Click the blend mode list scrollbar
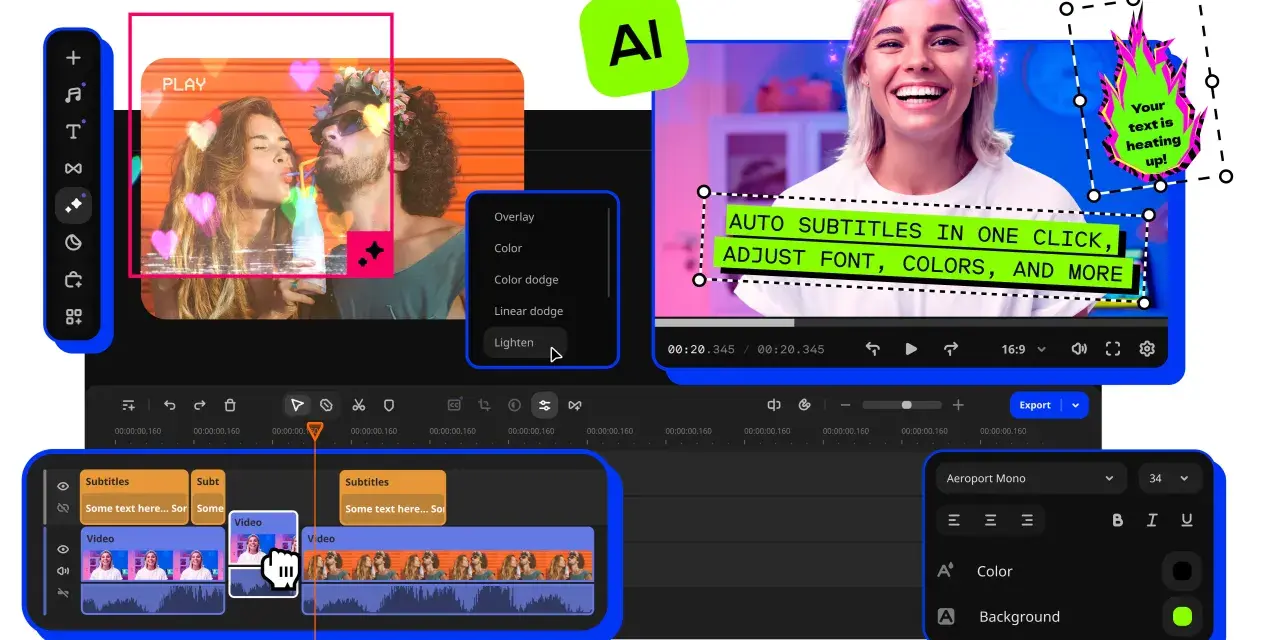This screenshot has width=1280, height=640. pos(609,252)
